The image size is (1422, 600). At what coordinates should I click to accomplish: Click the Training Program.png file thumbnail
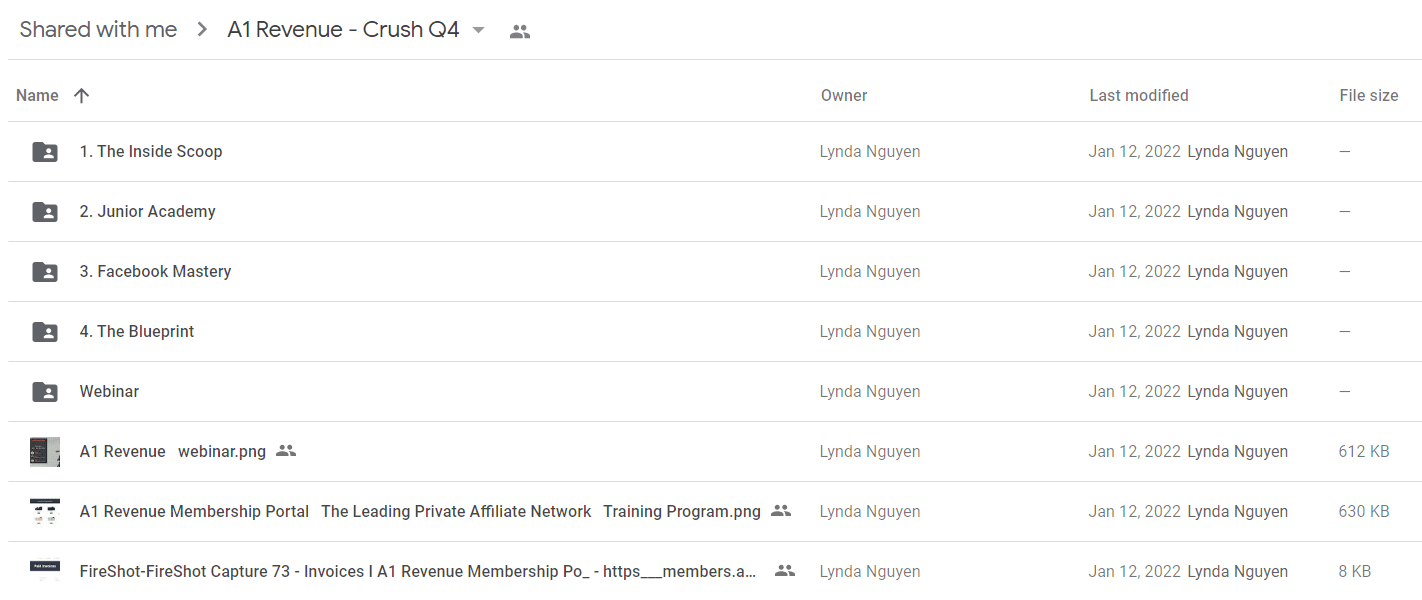click(x=45, y=512)
